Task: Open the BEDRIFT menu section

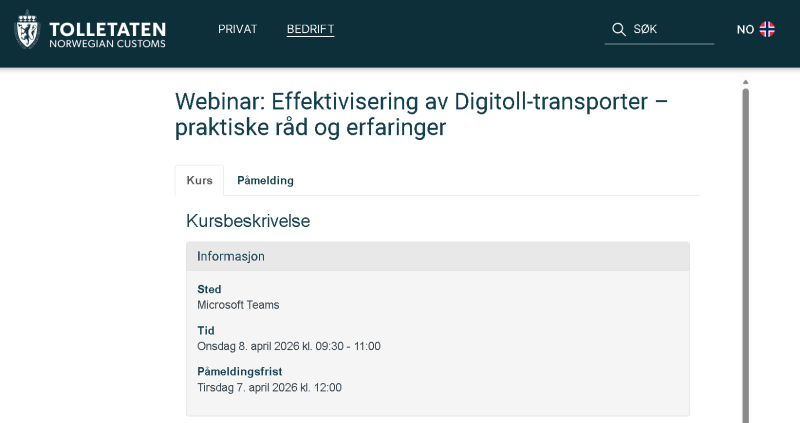Action: tap(310, 29)
